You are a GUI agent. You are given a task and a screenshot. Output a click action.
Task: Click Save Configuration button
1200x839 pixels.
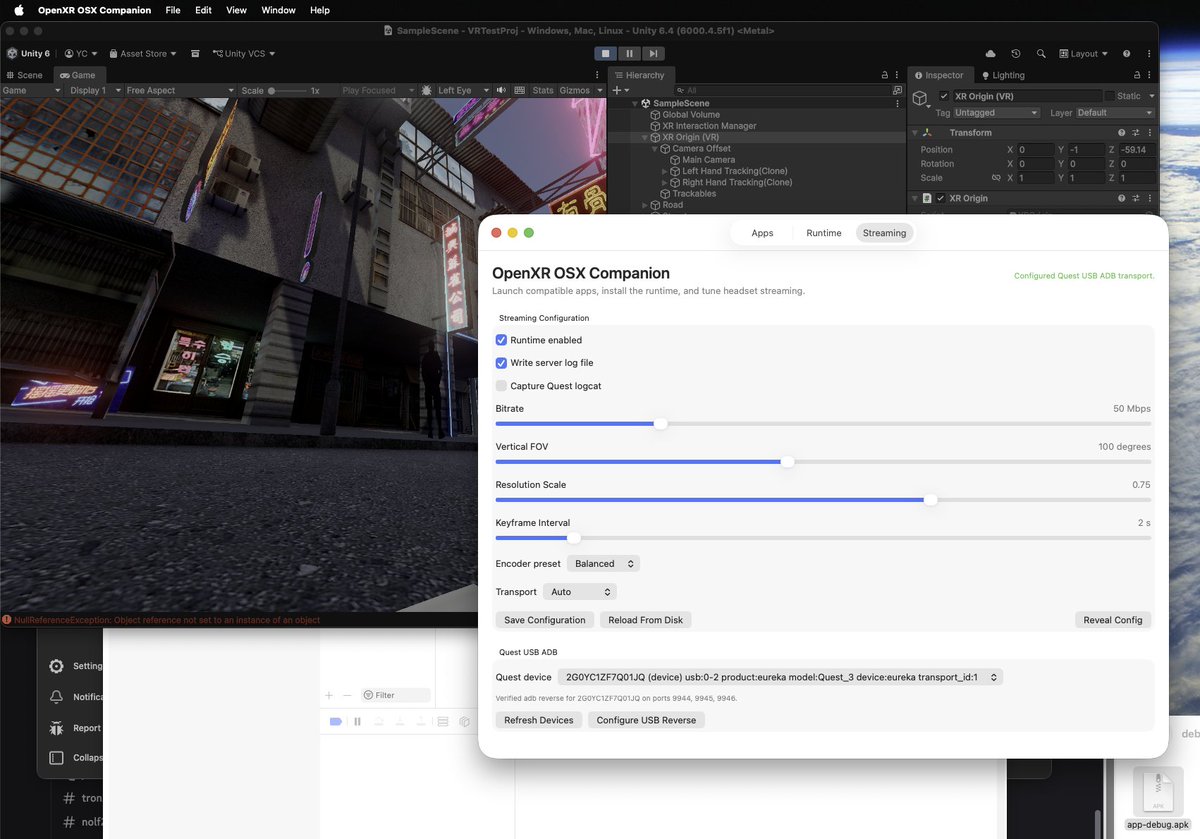pyautogui.click(x=545, y=620)
